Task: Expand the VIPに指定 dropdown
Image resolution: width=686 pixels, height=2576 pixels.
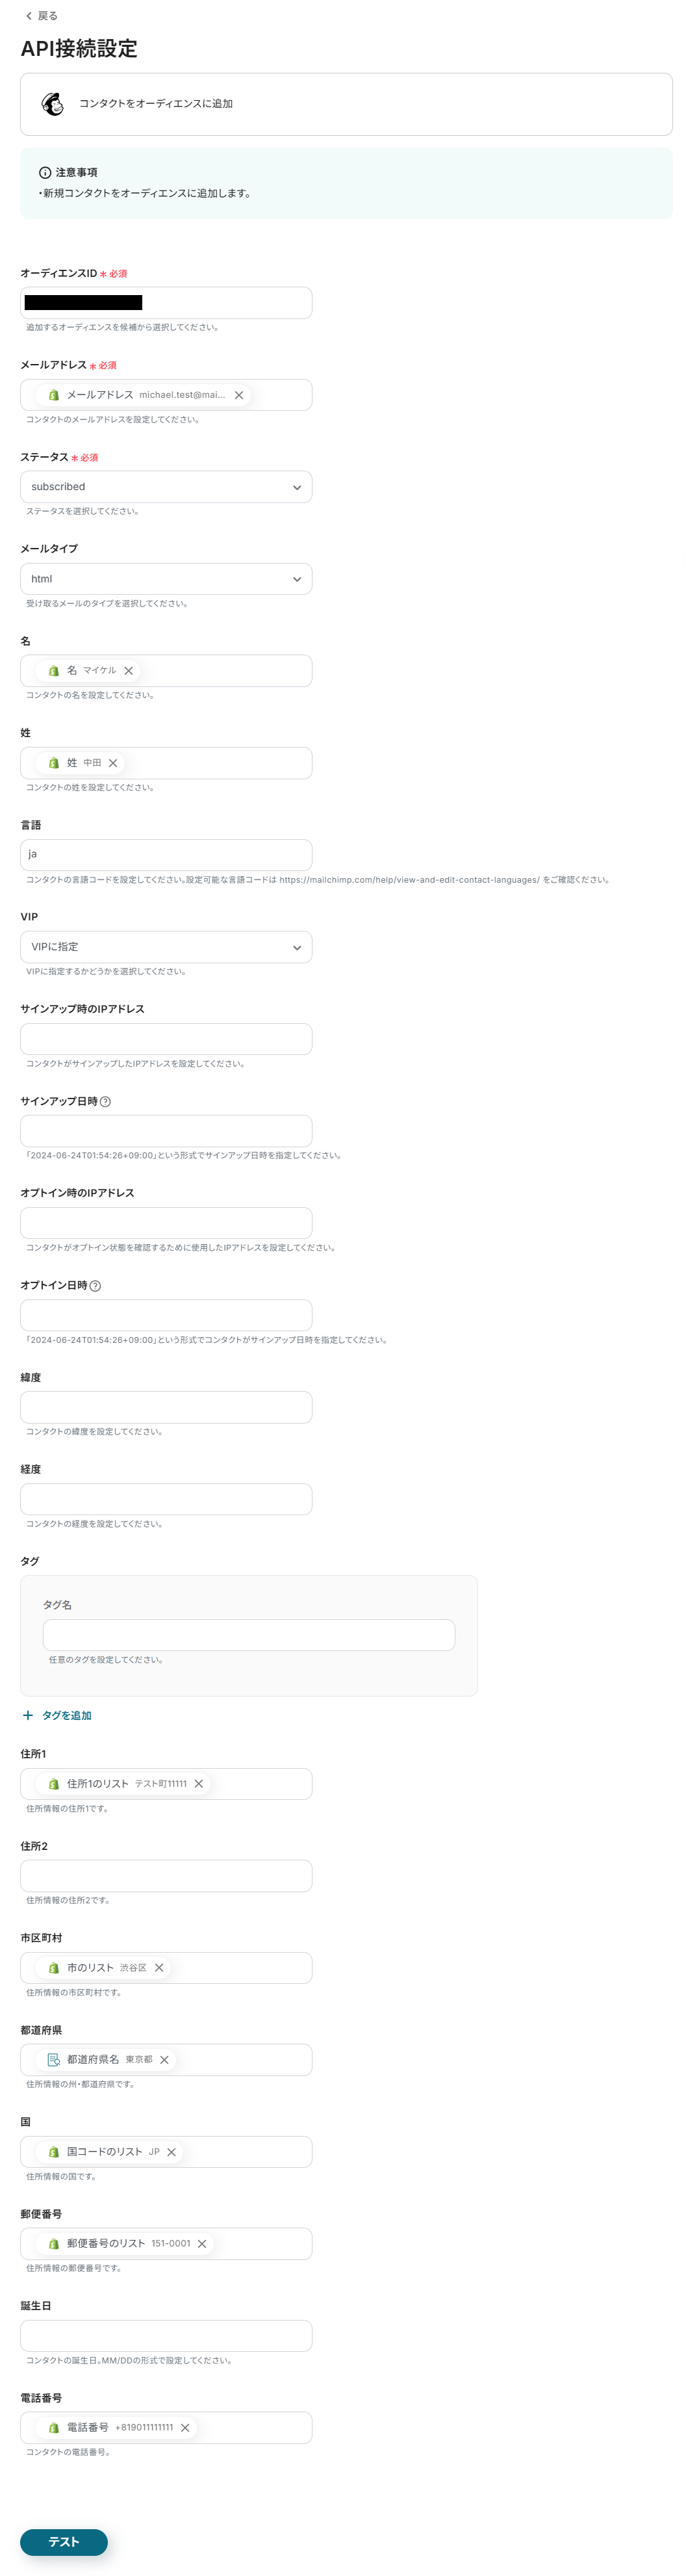Action: click(x=166, y=947)
